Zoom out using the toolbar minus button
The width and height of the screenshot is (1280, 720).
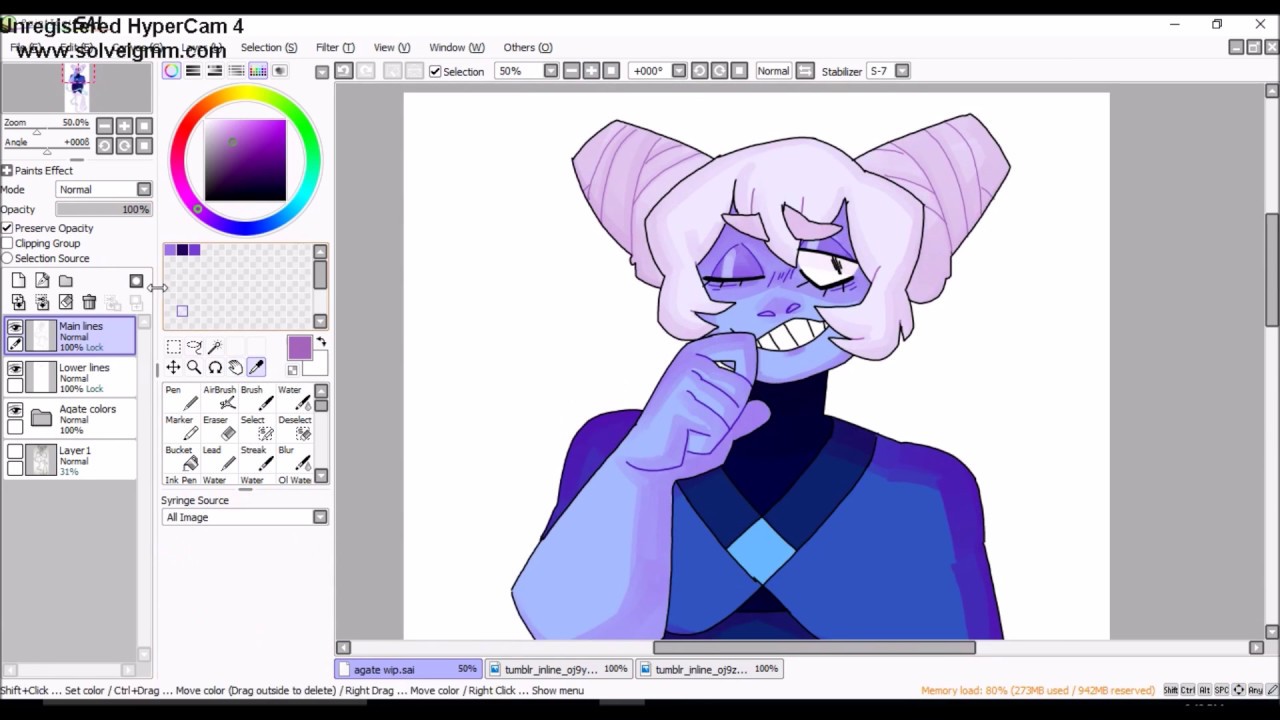[x=571, y=71]
